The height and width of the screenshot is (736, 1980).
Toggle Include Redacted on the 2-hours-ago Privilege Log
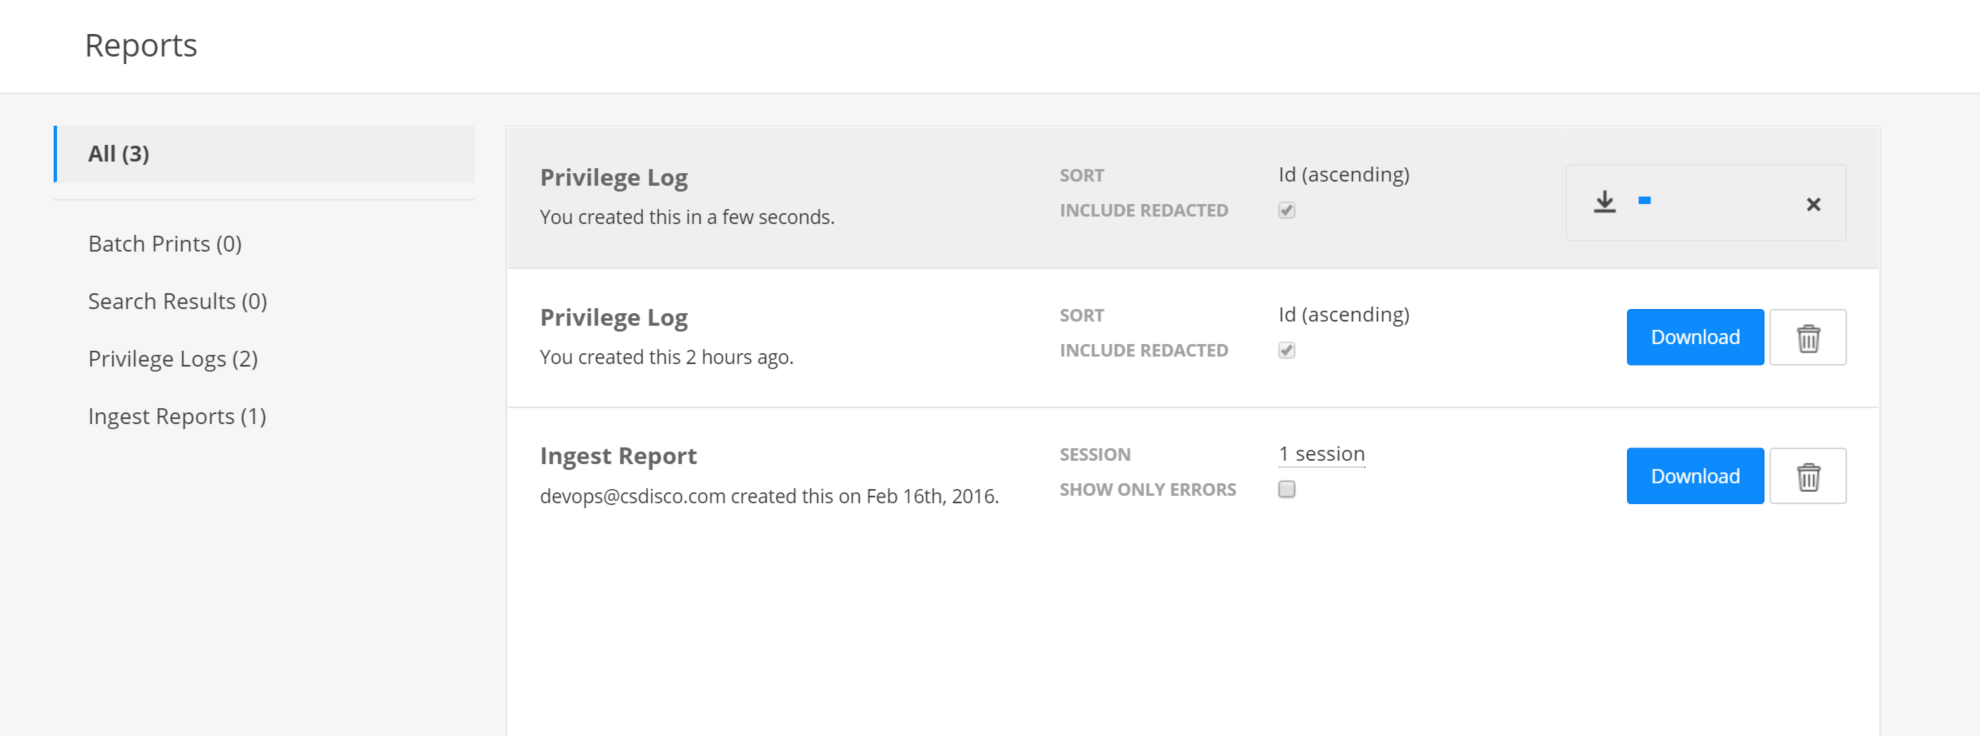[1287, 350]
